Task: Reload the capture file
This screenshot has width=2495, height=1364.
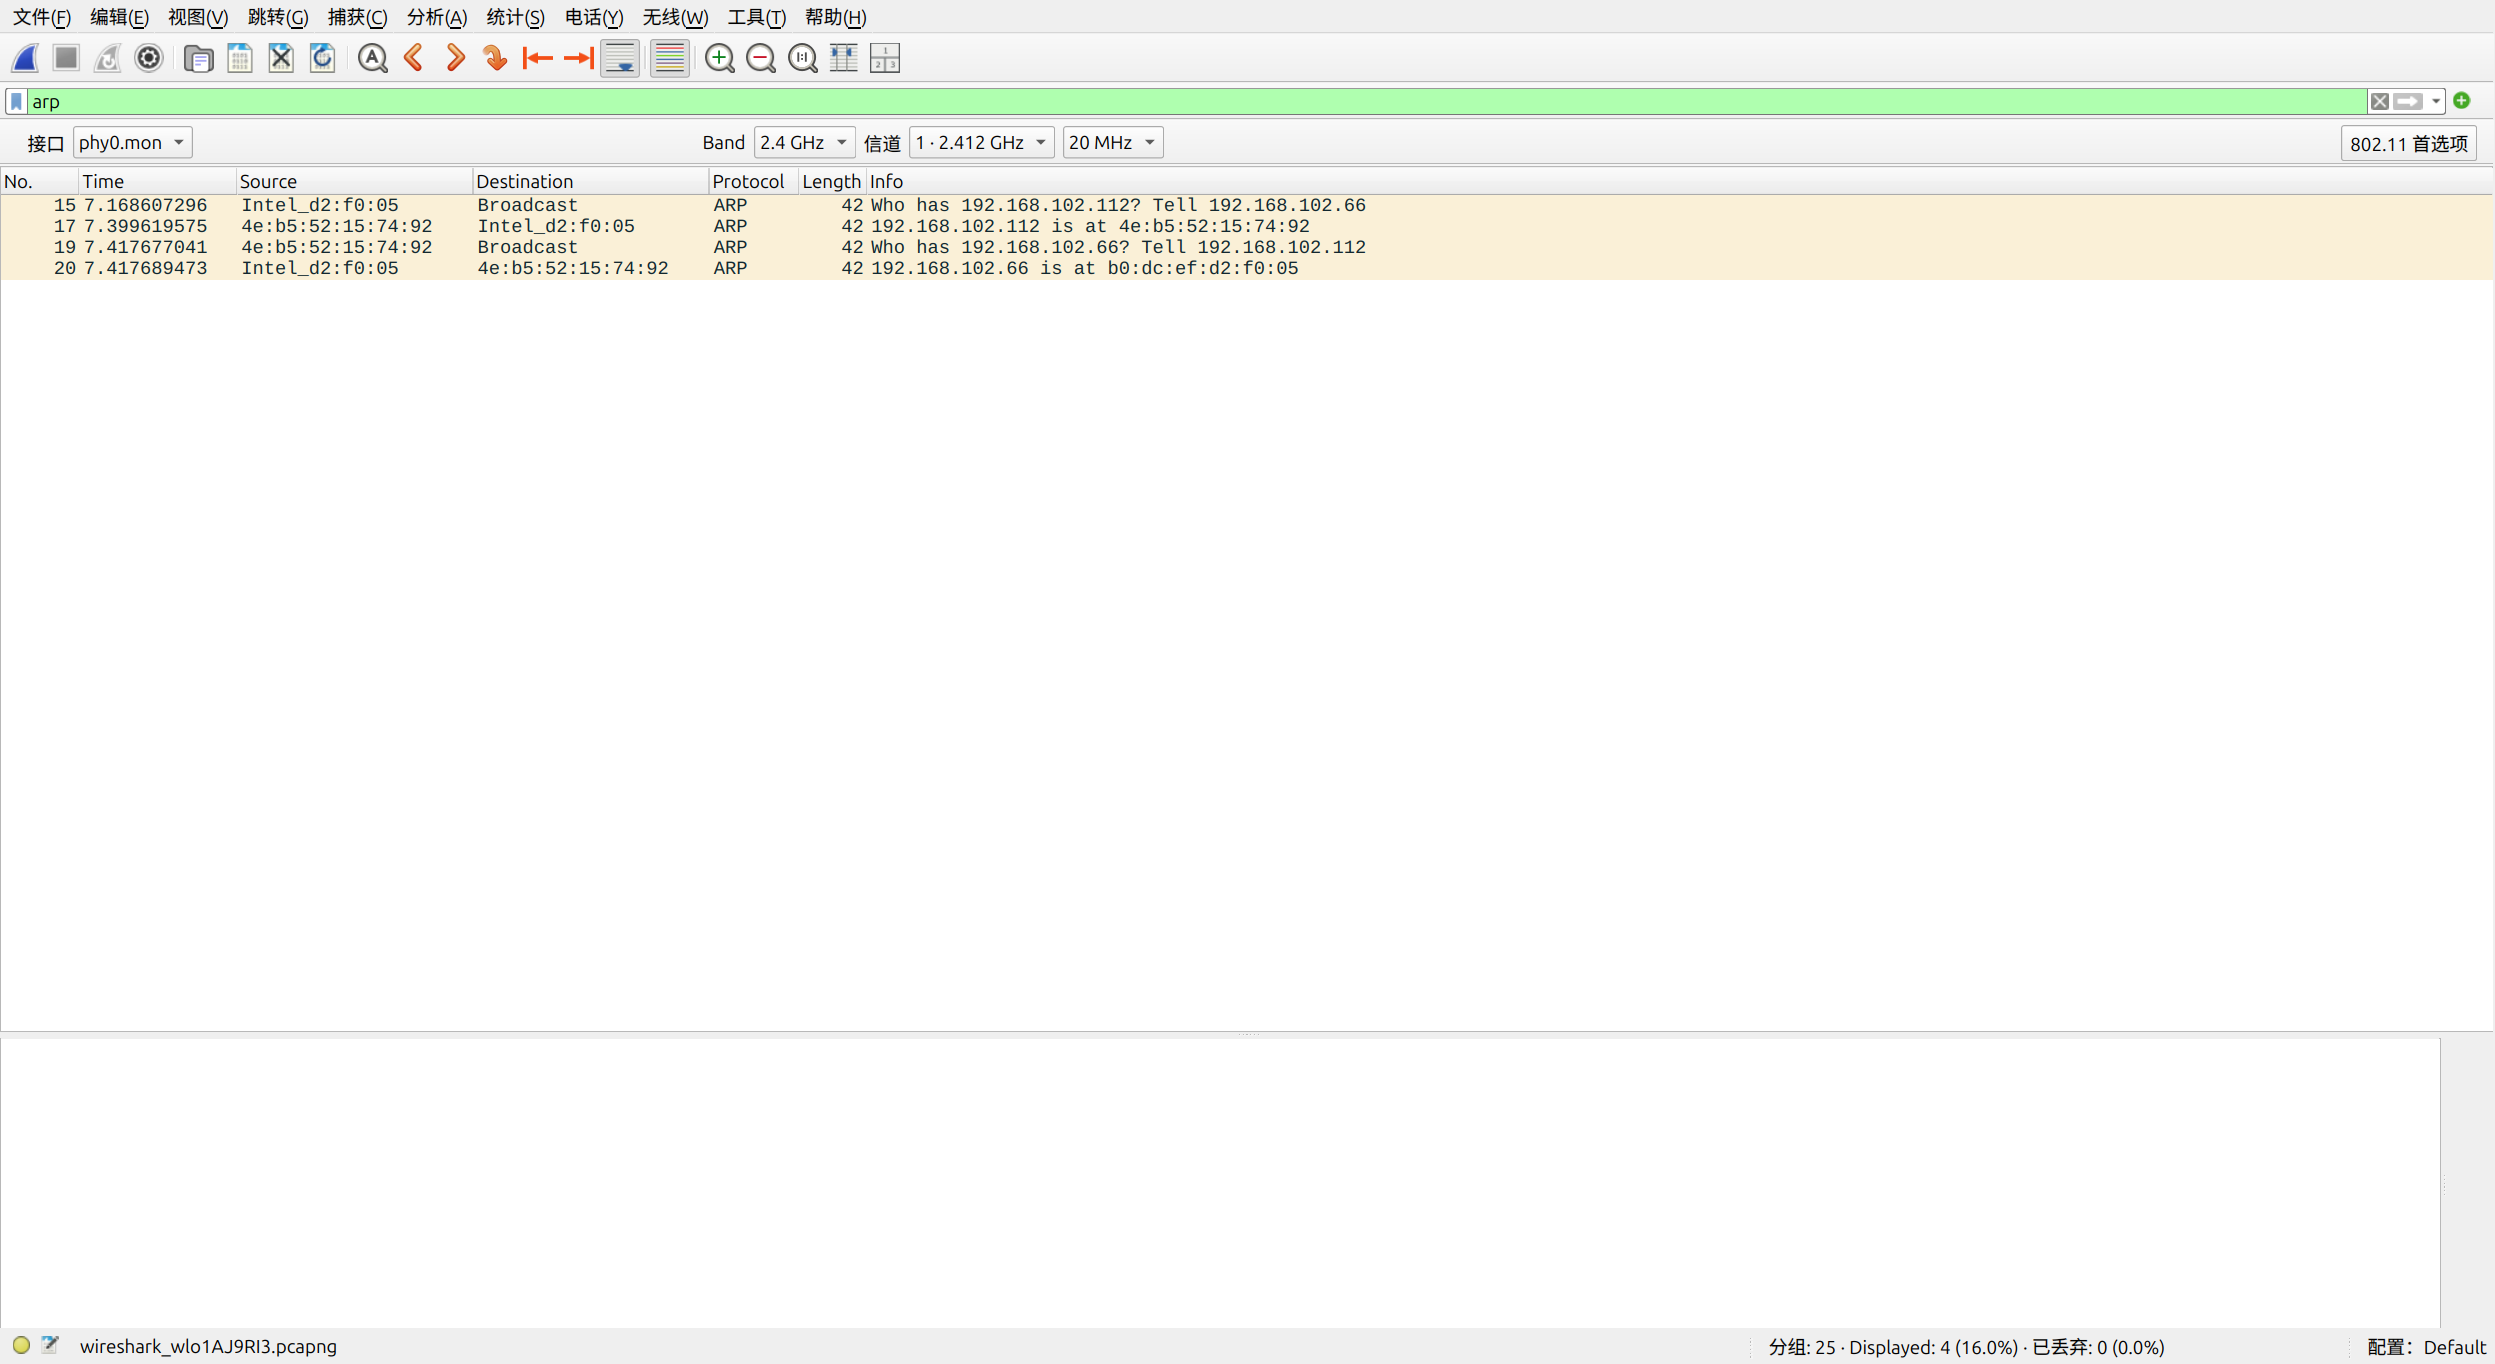Action: point(322,58)
